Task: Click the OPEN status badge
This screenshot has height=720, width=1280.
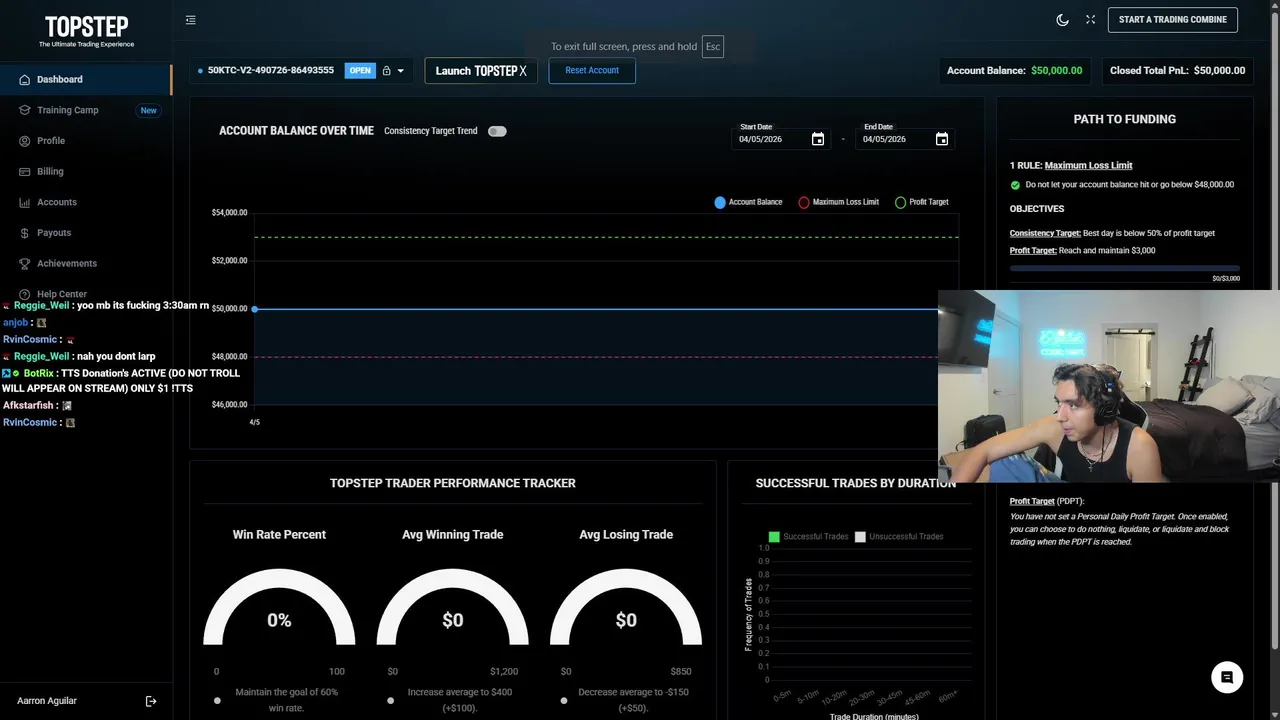Action: coord(360,71)
